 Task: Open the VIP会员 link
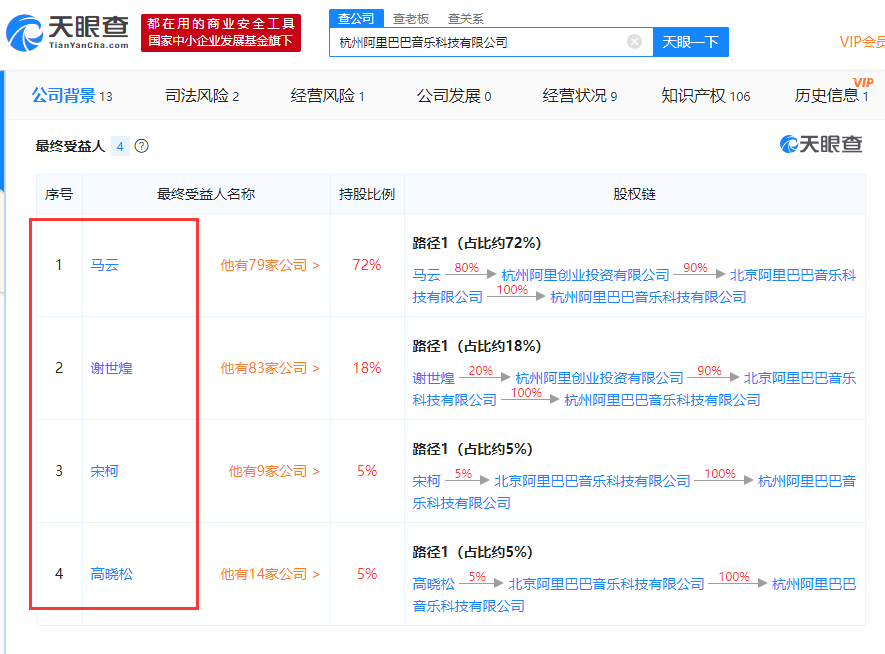tap(862, 42)
